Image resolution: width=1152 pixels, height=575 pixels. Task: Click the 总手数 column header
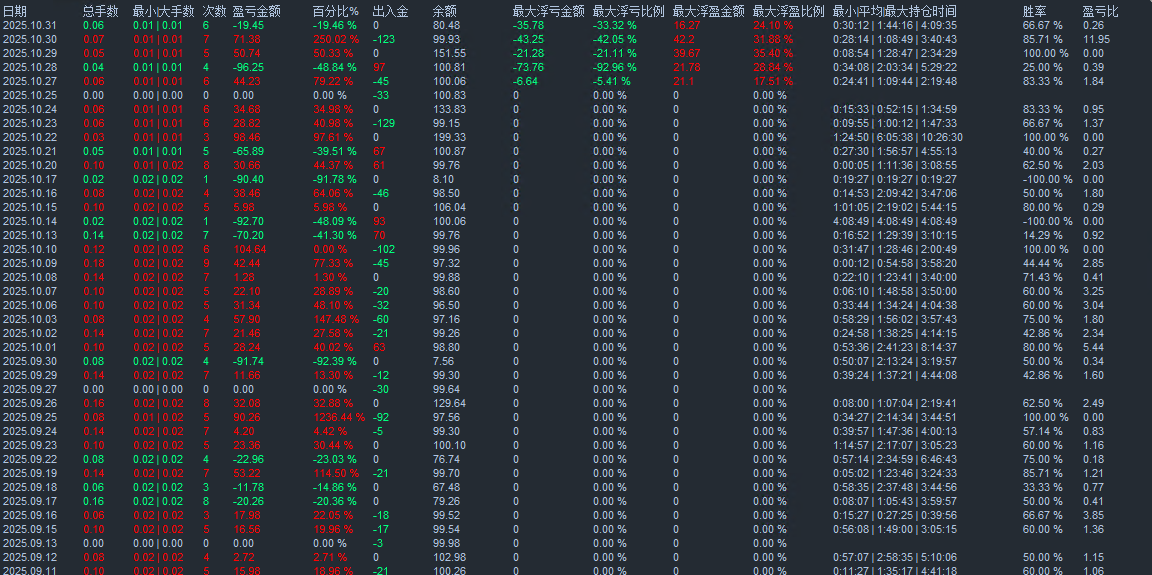(101, 11)
